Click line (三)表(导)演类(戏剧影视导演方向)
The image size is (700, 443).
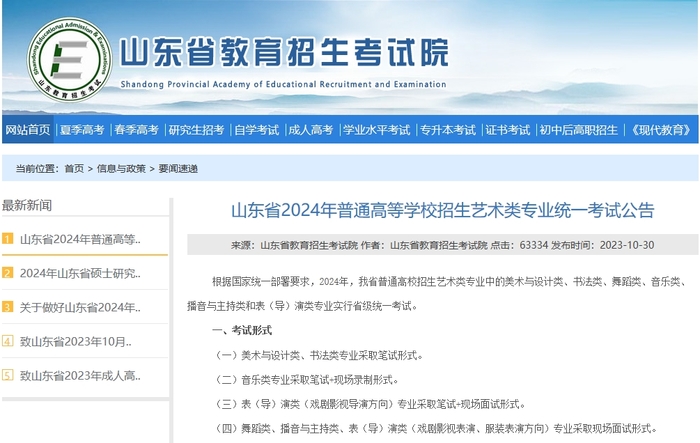(x=369, y=404)
